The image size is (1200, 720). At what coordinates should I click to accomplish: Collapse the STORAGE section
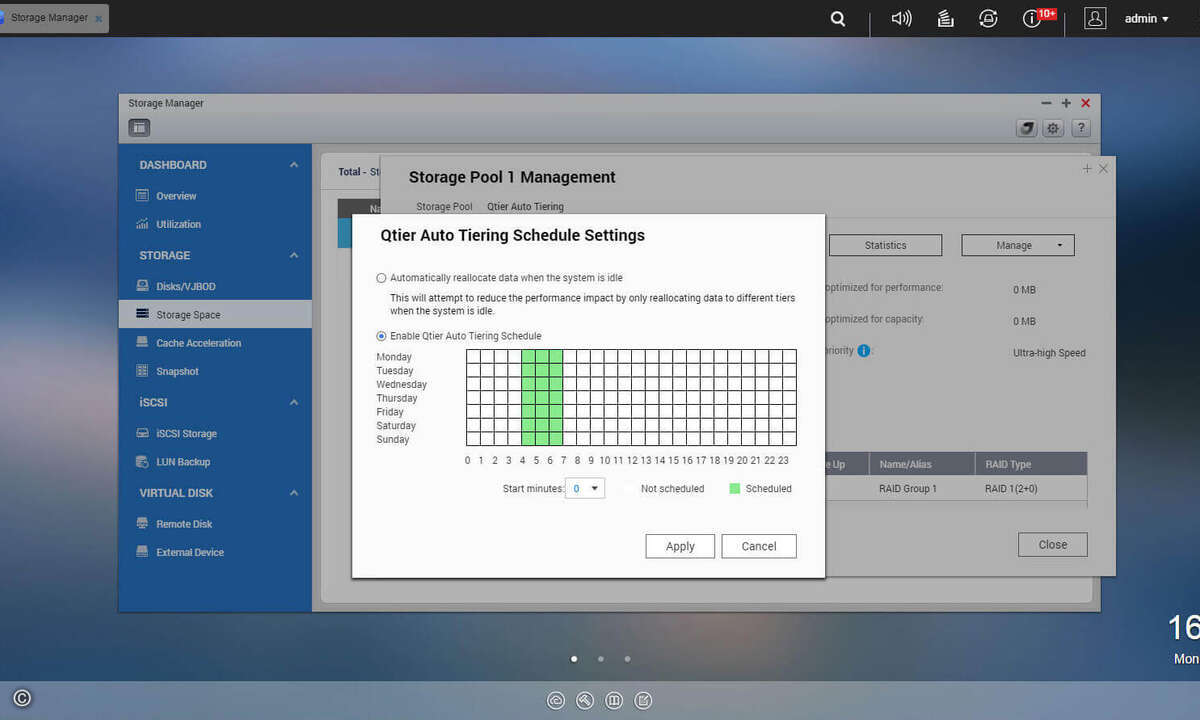tap(294, 255)
